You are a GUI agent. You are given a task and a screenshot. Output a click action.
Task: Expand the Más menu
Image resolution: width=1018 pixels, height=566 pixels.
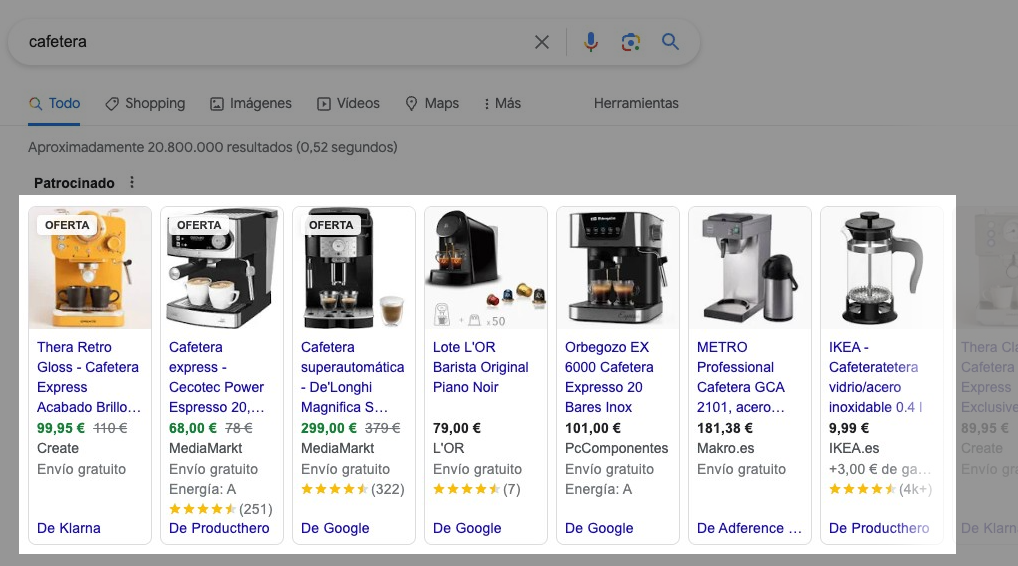coord(503,103)
